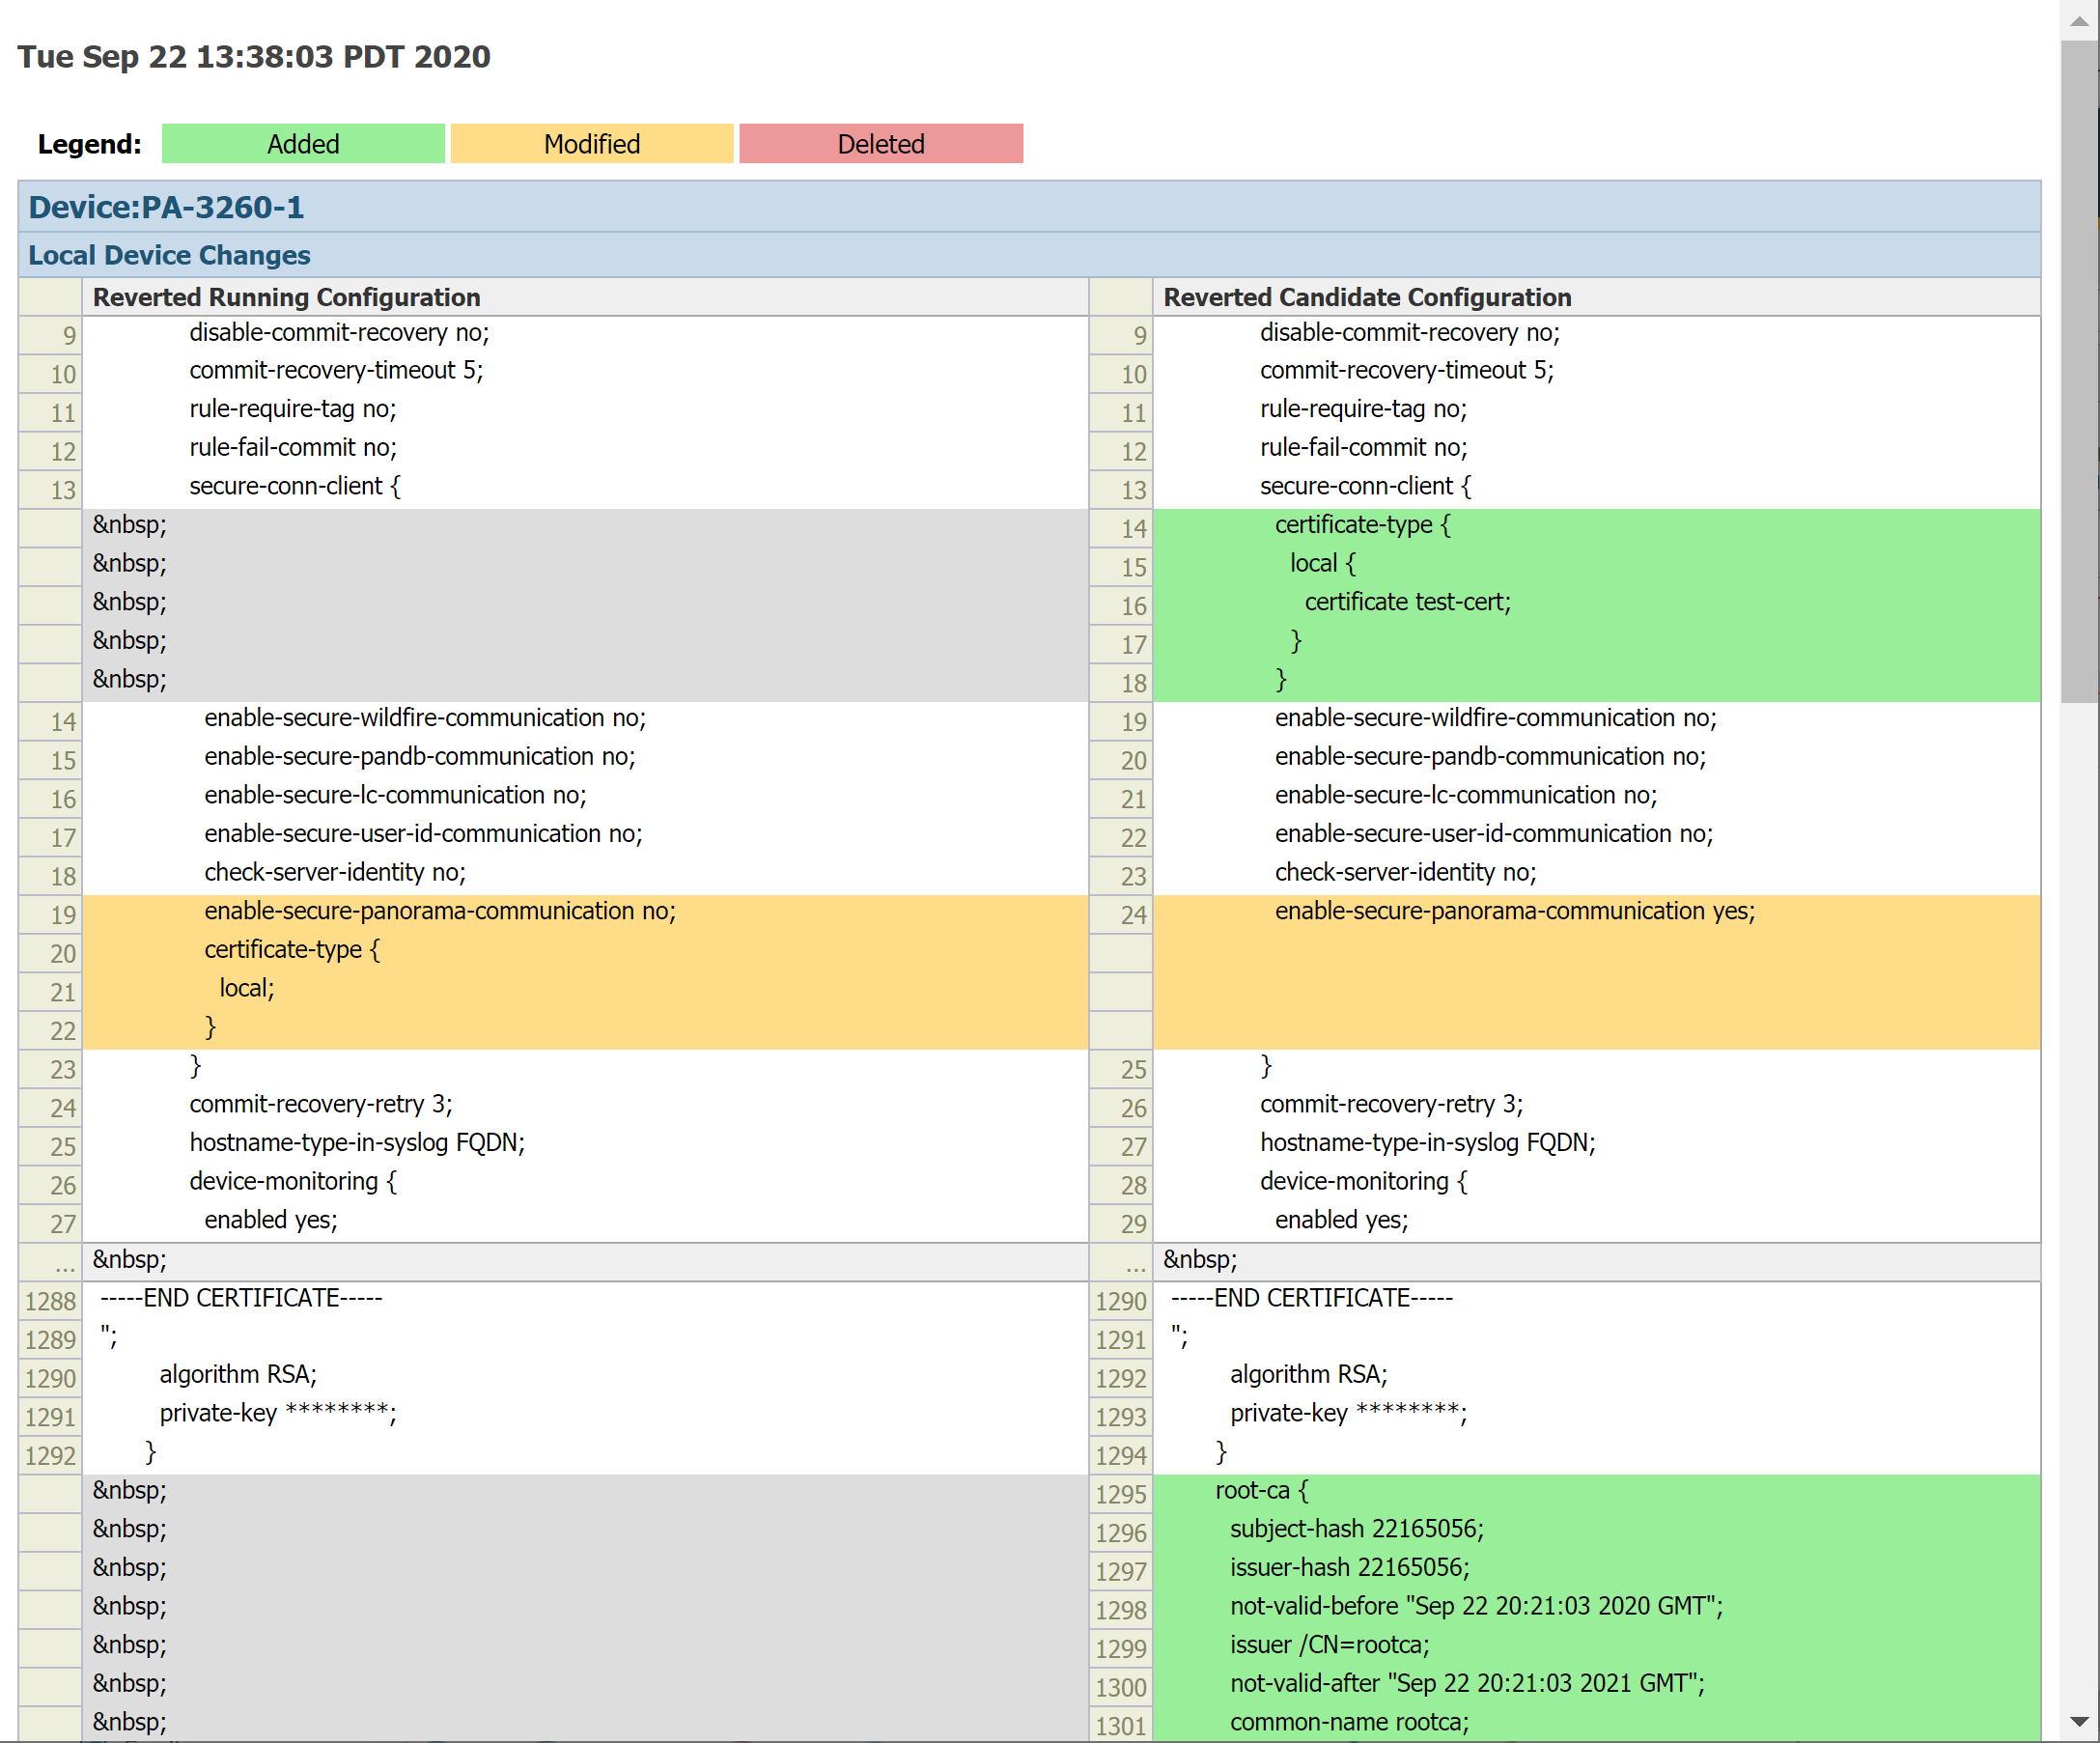2100x1743 pixels.
Task: Click the green Added legend swatch
Action: click(303, 144)
